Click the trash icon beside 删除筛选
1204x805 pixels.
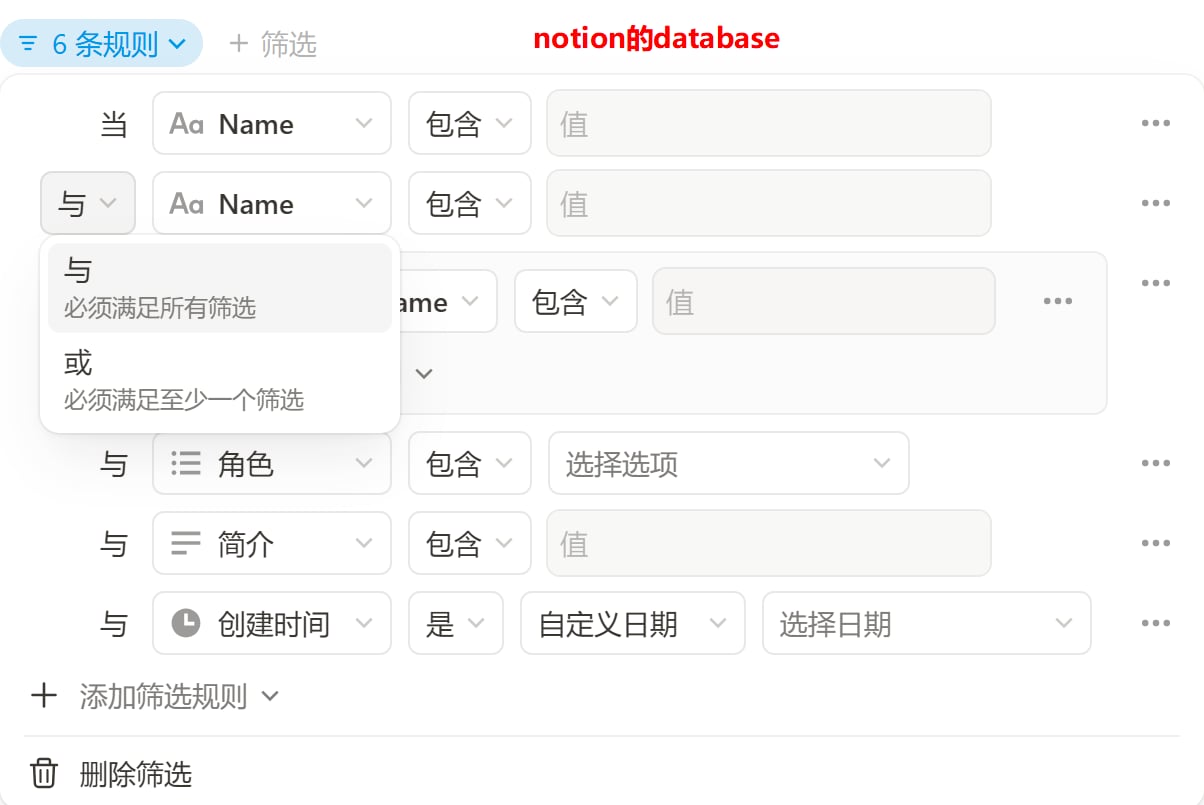(44, 773)
